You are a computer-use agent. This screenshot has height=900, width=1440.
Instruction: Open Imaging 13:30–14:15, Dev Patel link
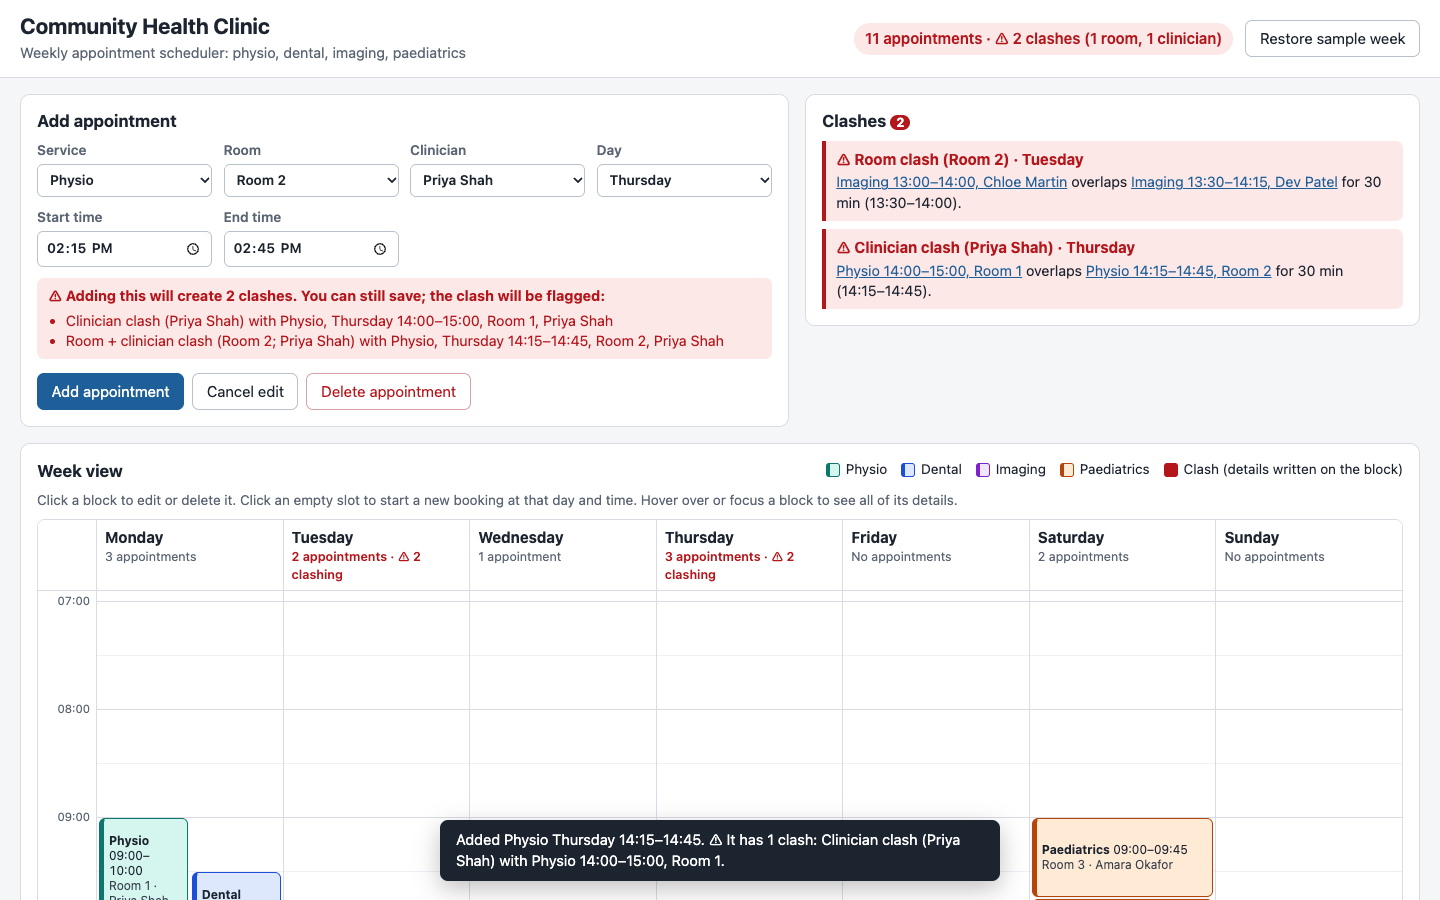tap(1234, 182)
